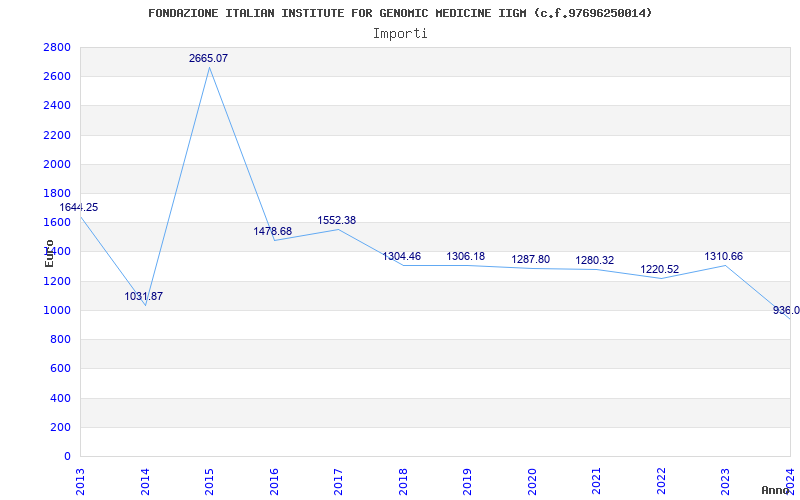This screenshot has width=800, height=500.
Task: Select the 1478.68 value label
Action: pyautogui.click(x=273, y=231)
